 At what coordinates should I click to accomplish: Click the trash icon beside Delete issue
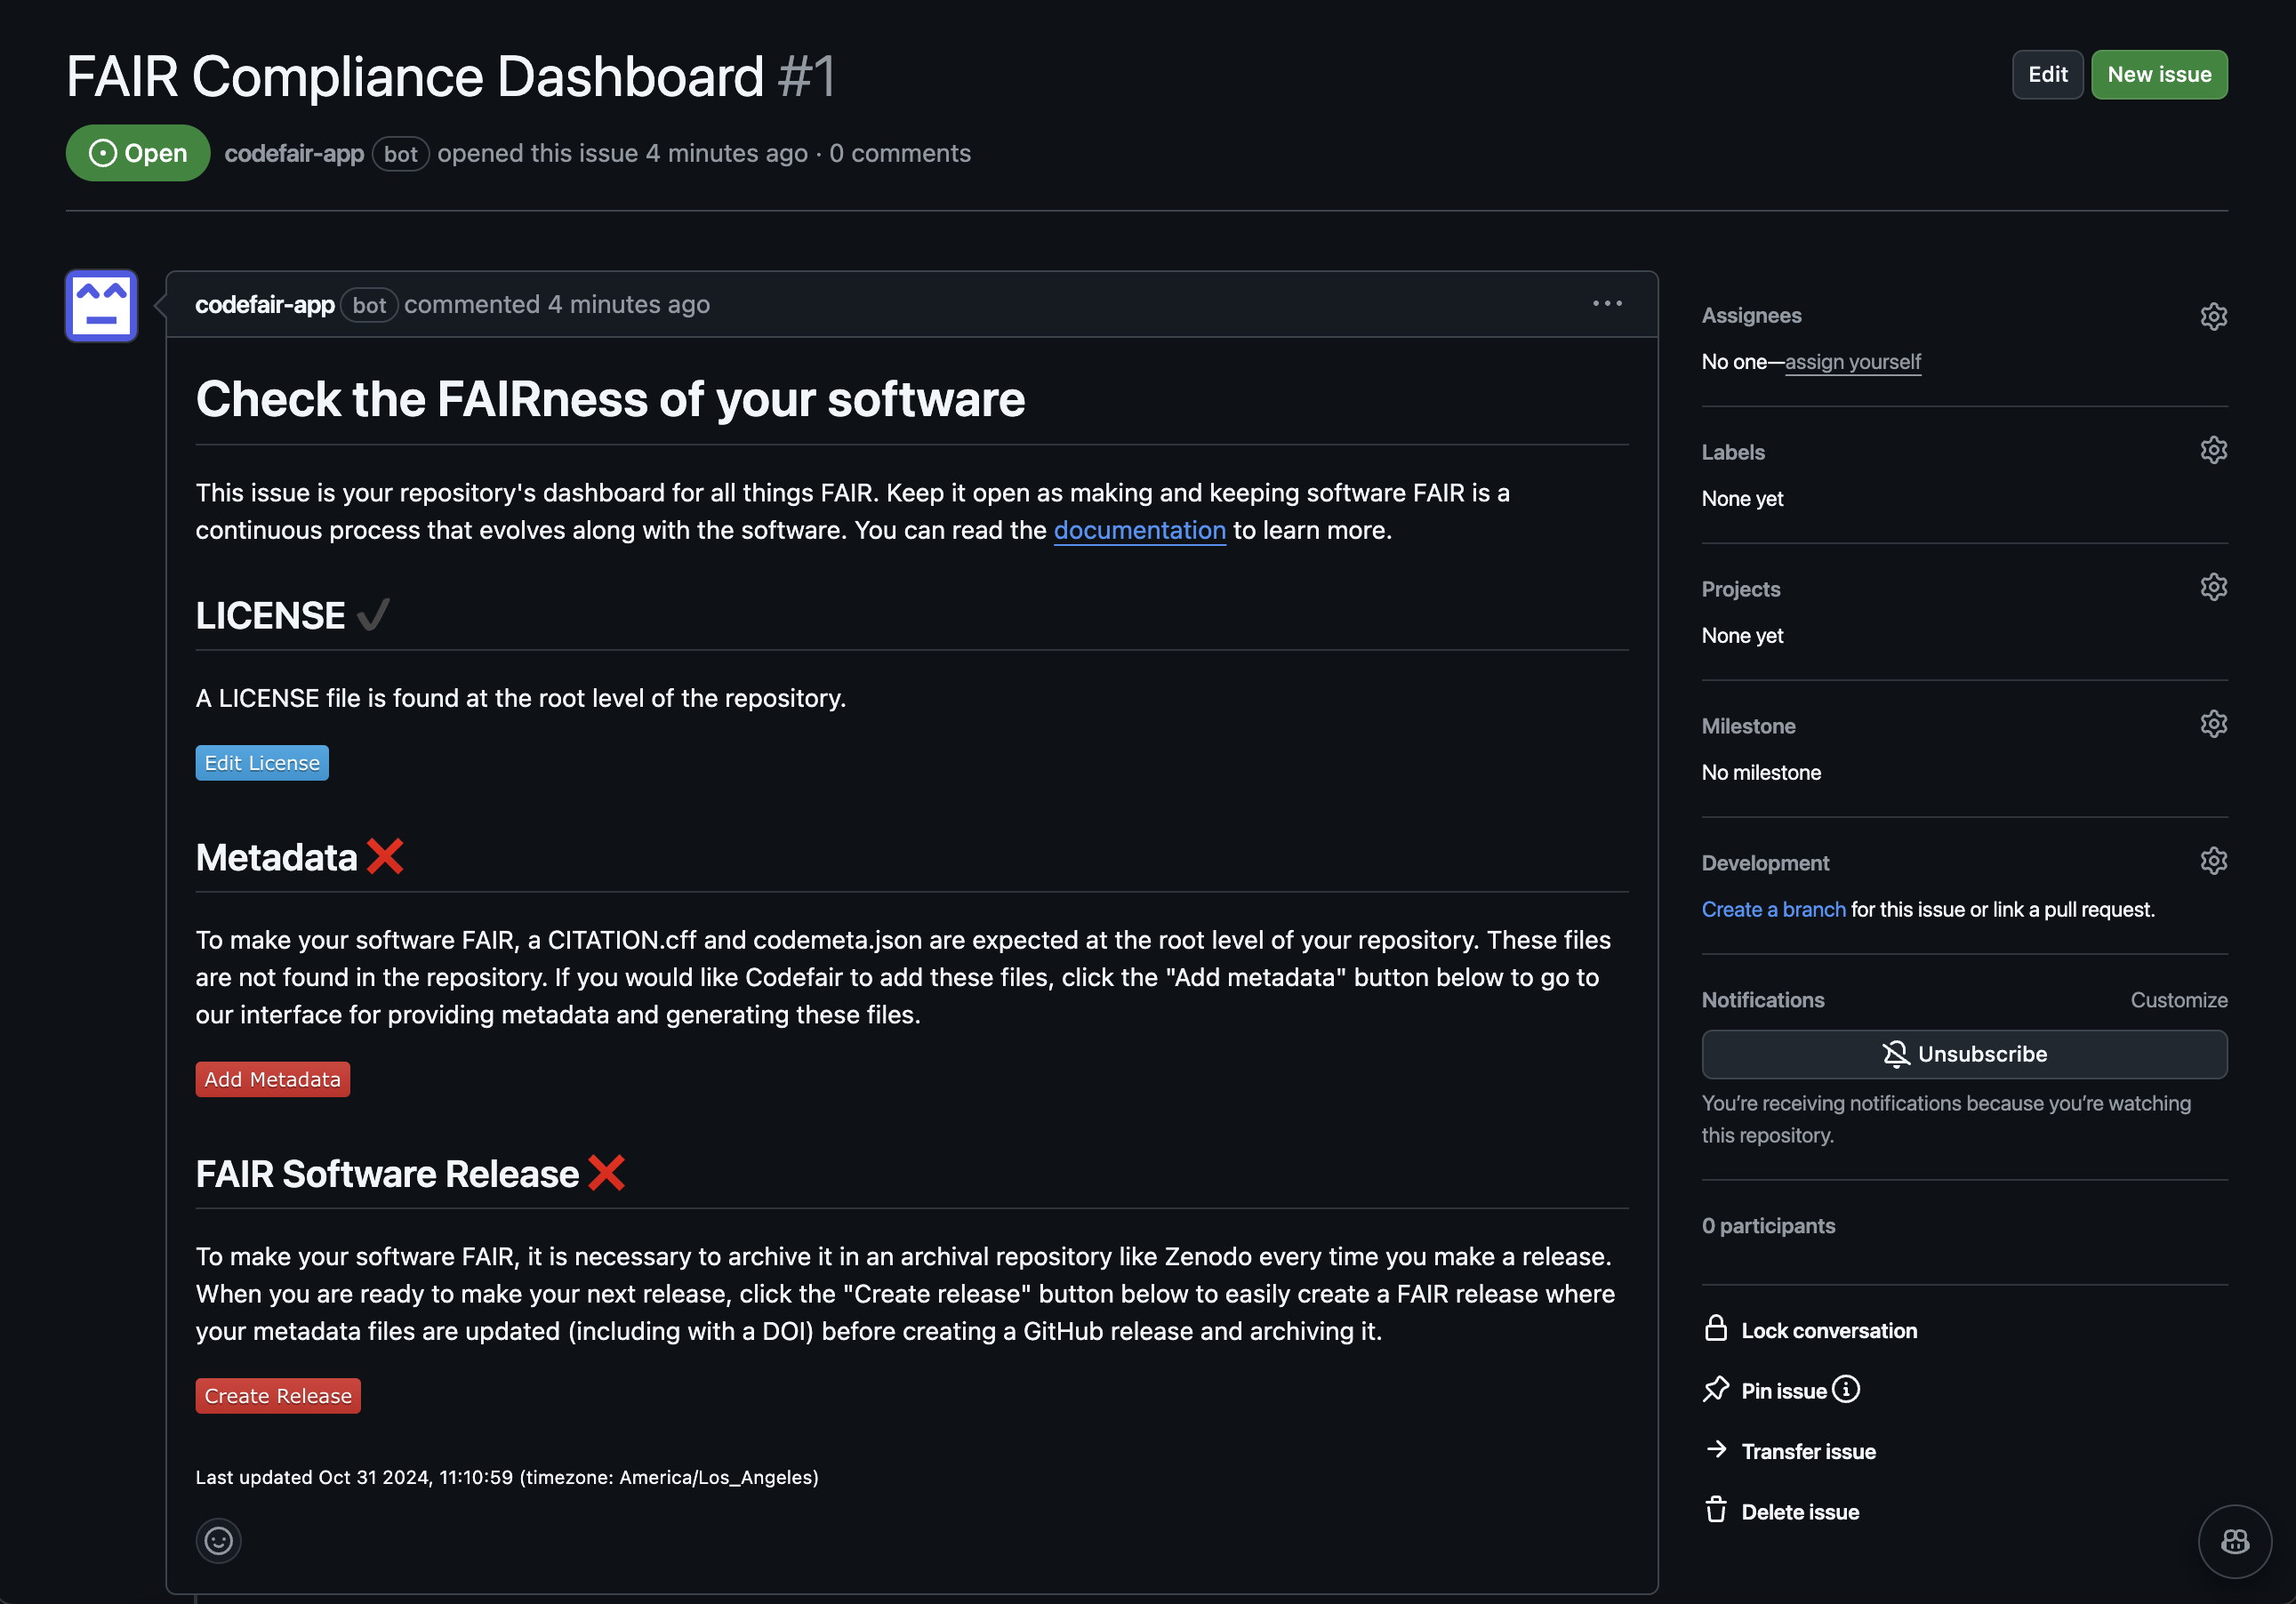(1716, 1510)
